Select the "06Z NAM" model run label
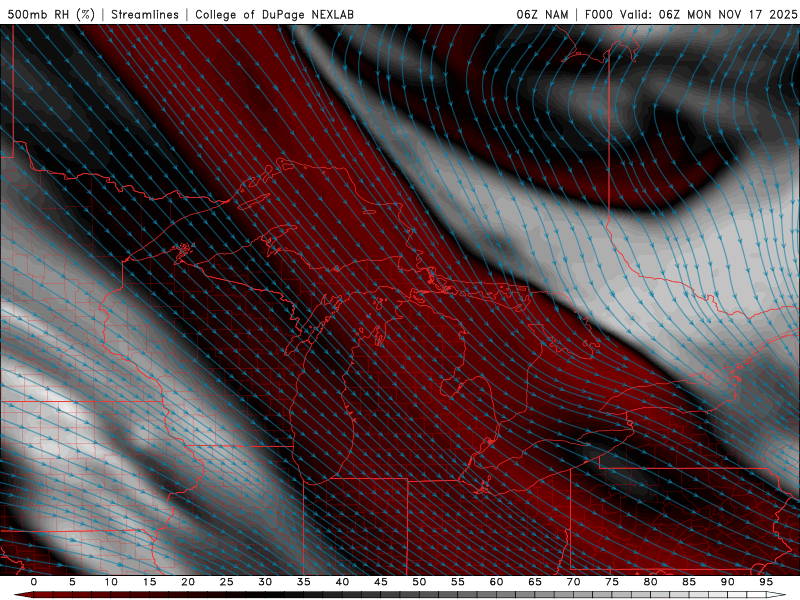 coord(542,14)
